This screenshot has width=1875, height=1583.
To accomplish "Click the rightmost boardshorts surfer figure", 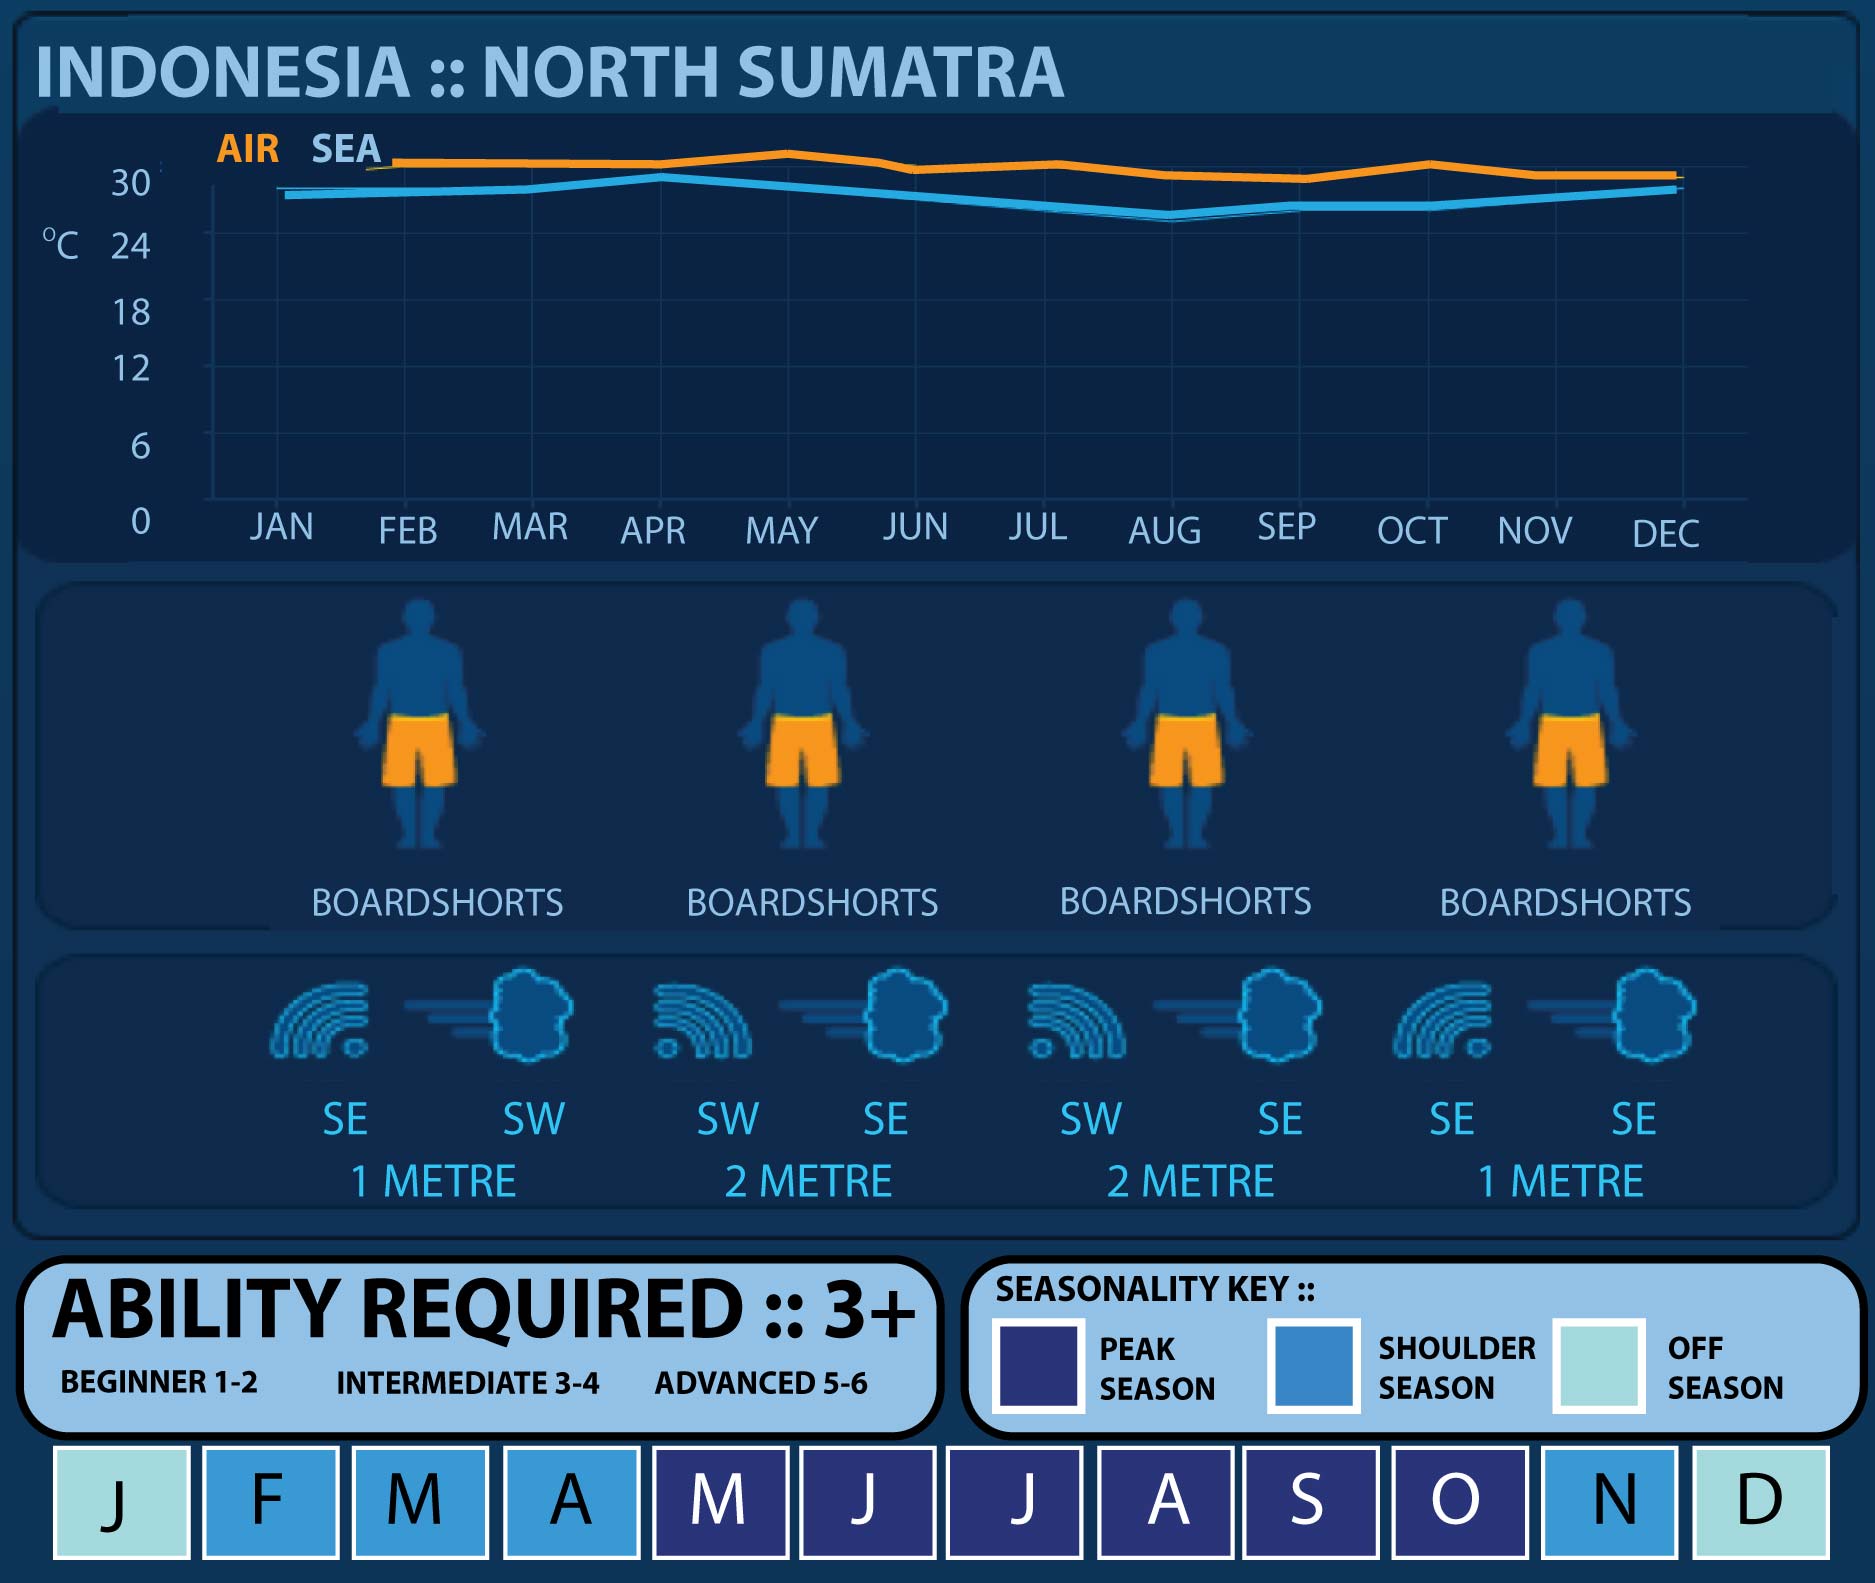I will 1570,725.
